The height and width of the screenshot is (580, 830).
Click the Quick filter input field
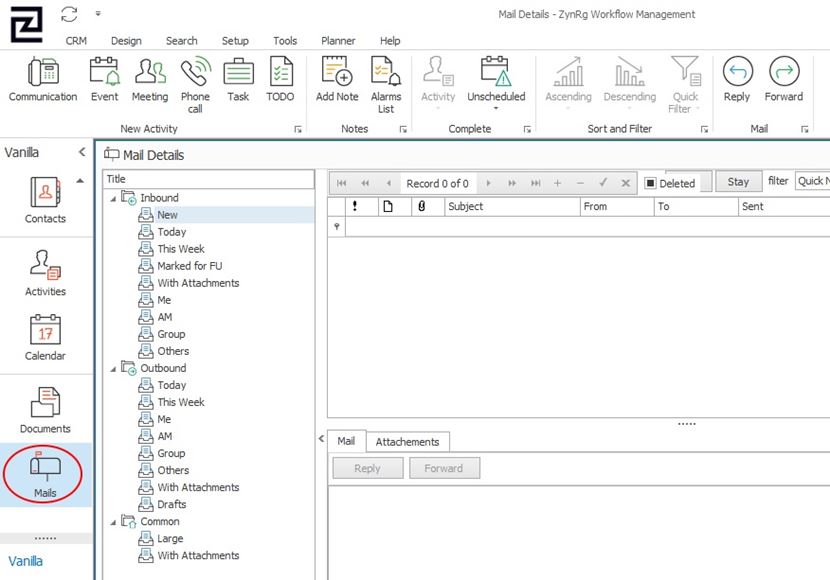coord(813,181)
